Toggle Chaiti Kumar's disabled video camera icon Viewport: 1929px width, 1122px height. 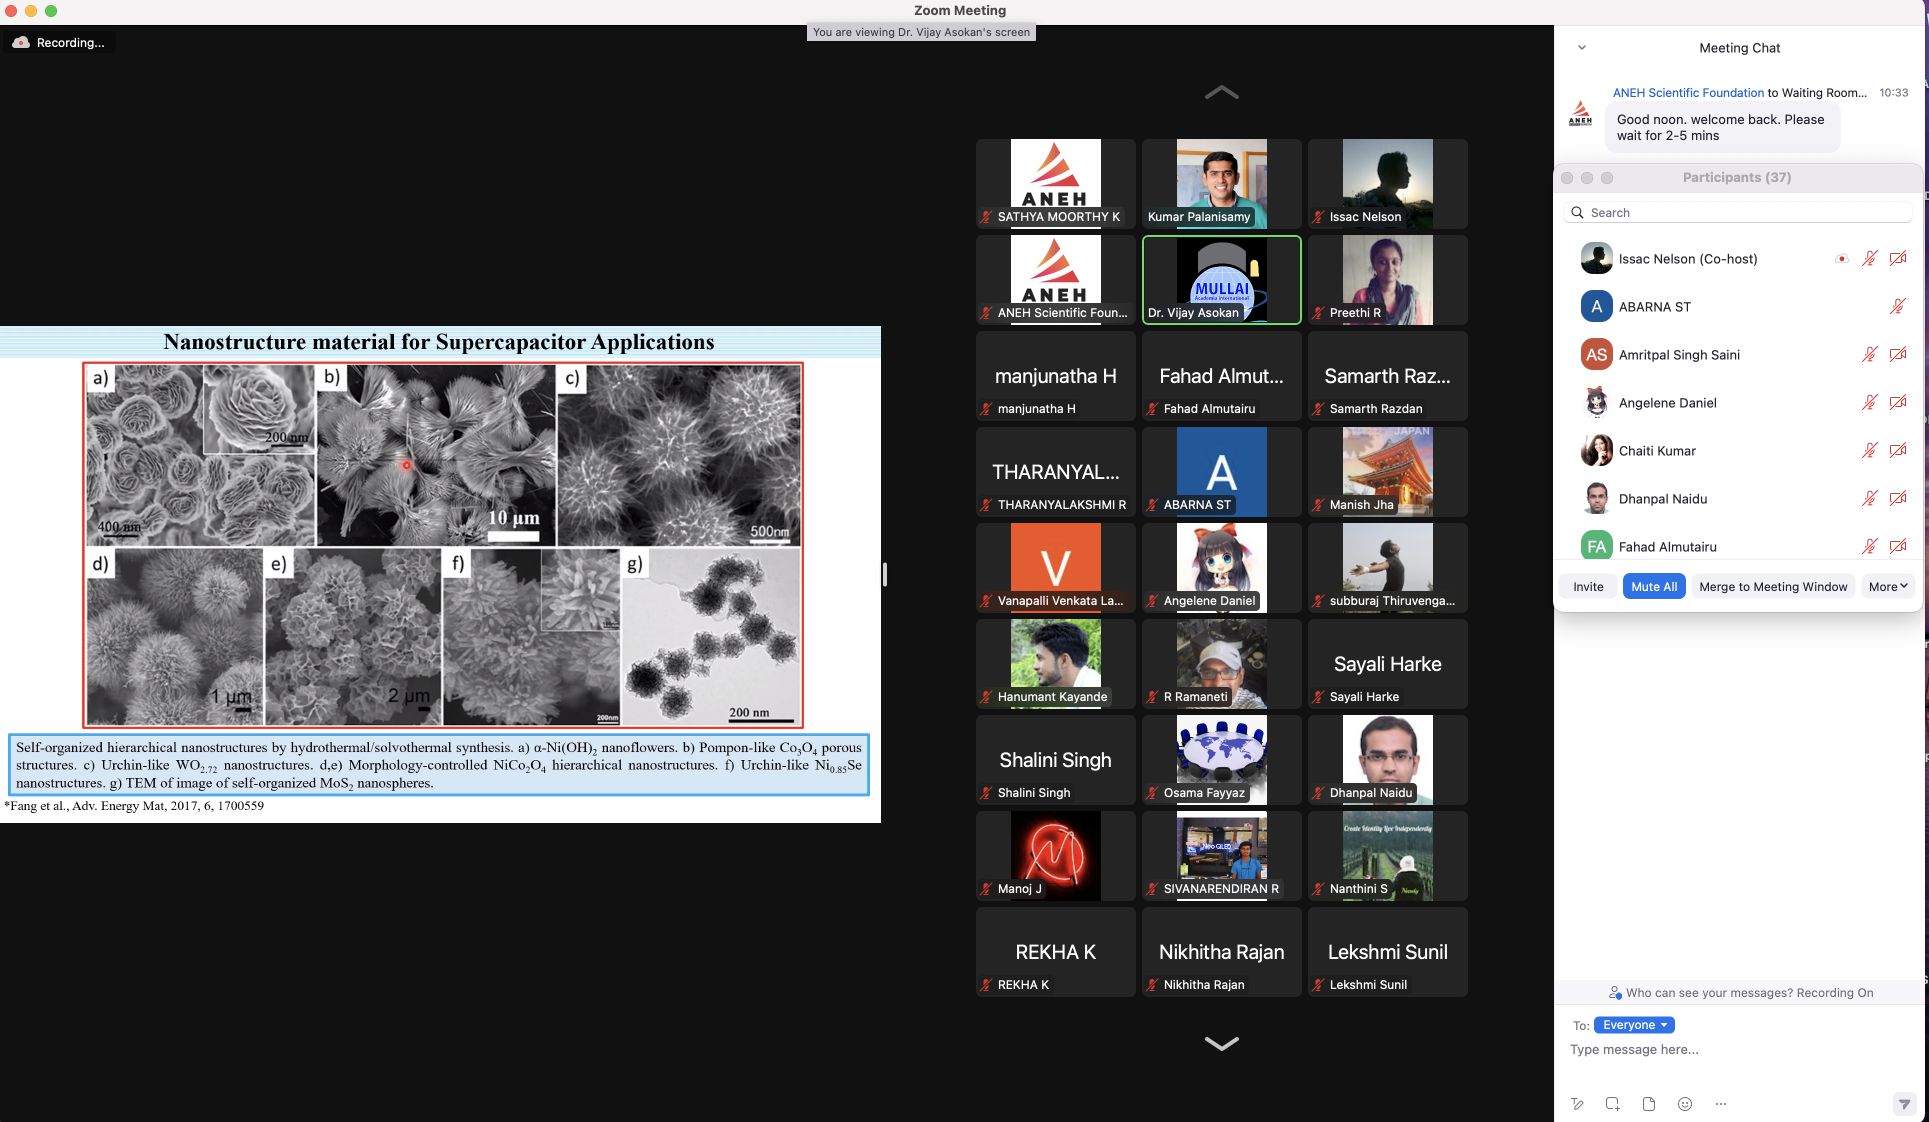pos(1897,451)
